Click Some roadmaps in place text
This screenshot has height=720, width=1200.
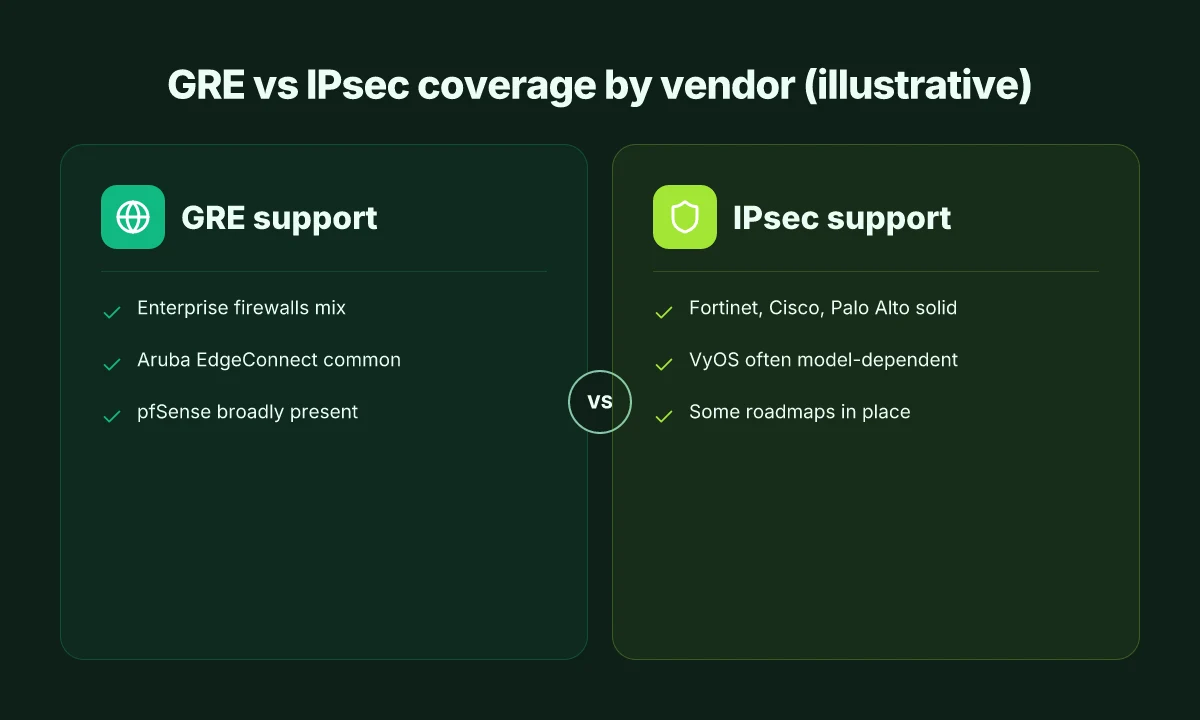pos(800,412)
